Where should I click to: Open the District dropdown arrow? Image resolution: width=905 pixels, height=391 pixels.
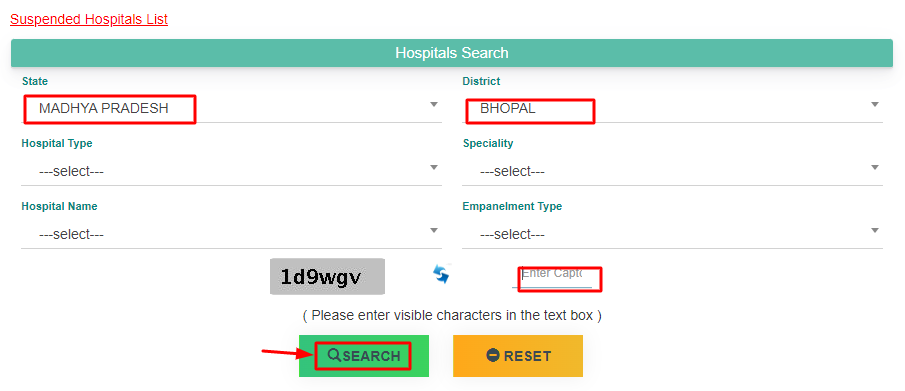(x=875, y=105)
